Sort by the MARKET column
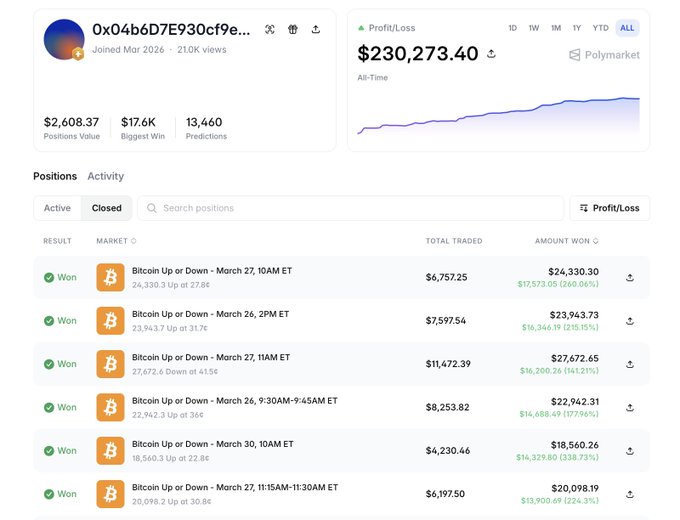680x520 pixels. (116, 241)
